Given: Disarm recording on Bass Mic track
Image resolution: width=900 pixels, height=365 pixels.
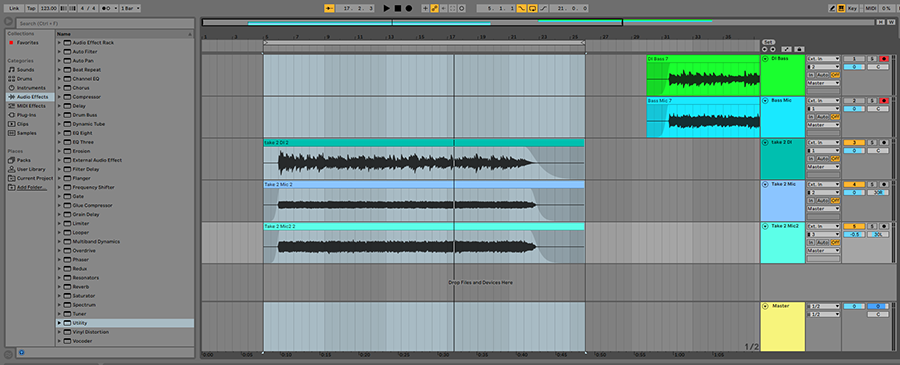Looking at the screenshot, I should coord(884,100).
